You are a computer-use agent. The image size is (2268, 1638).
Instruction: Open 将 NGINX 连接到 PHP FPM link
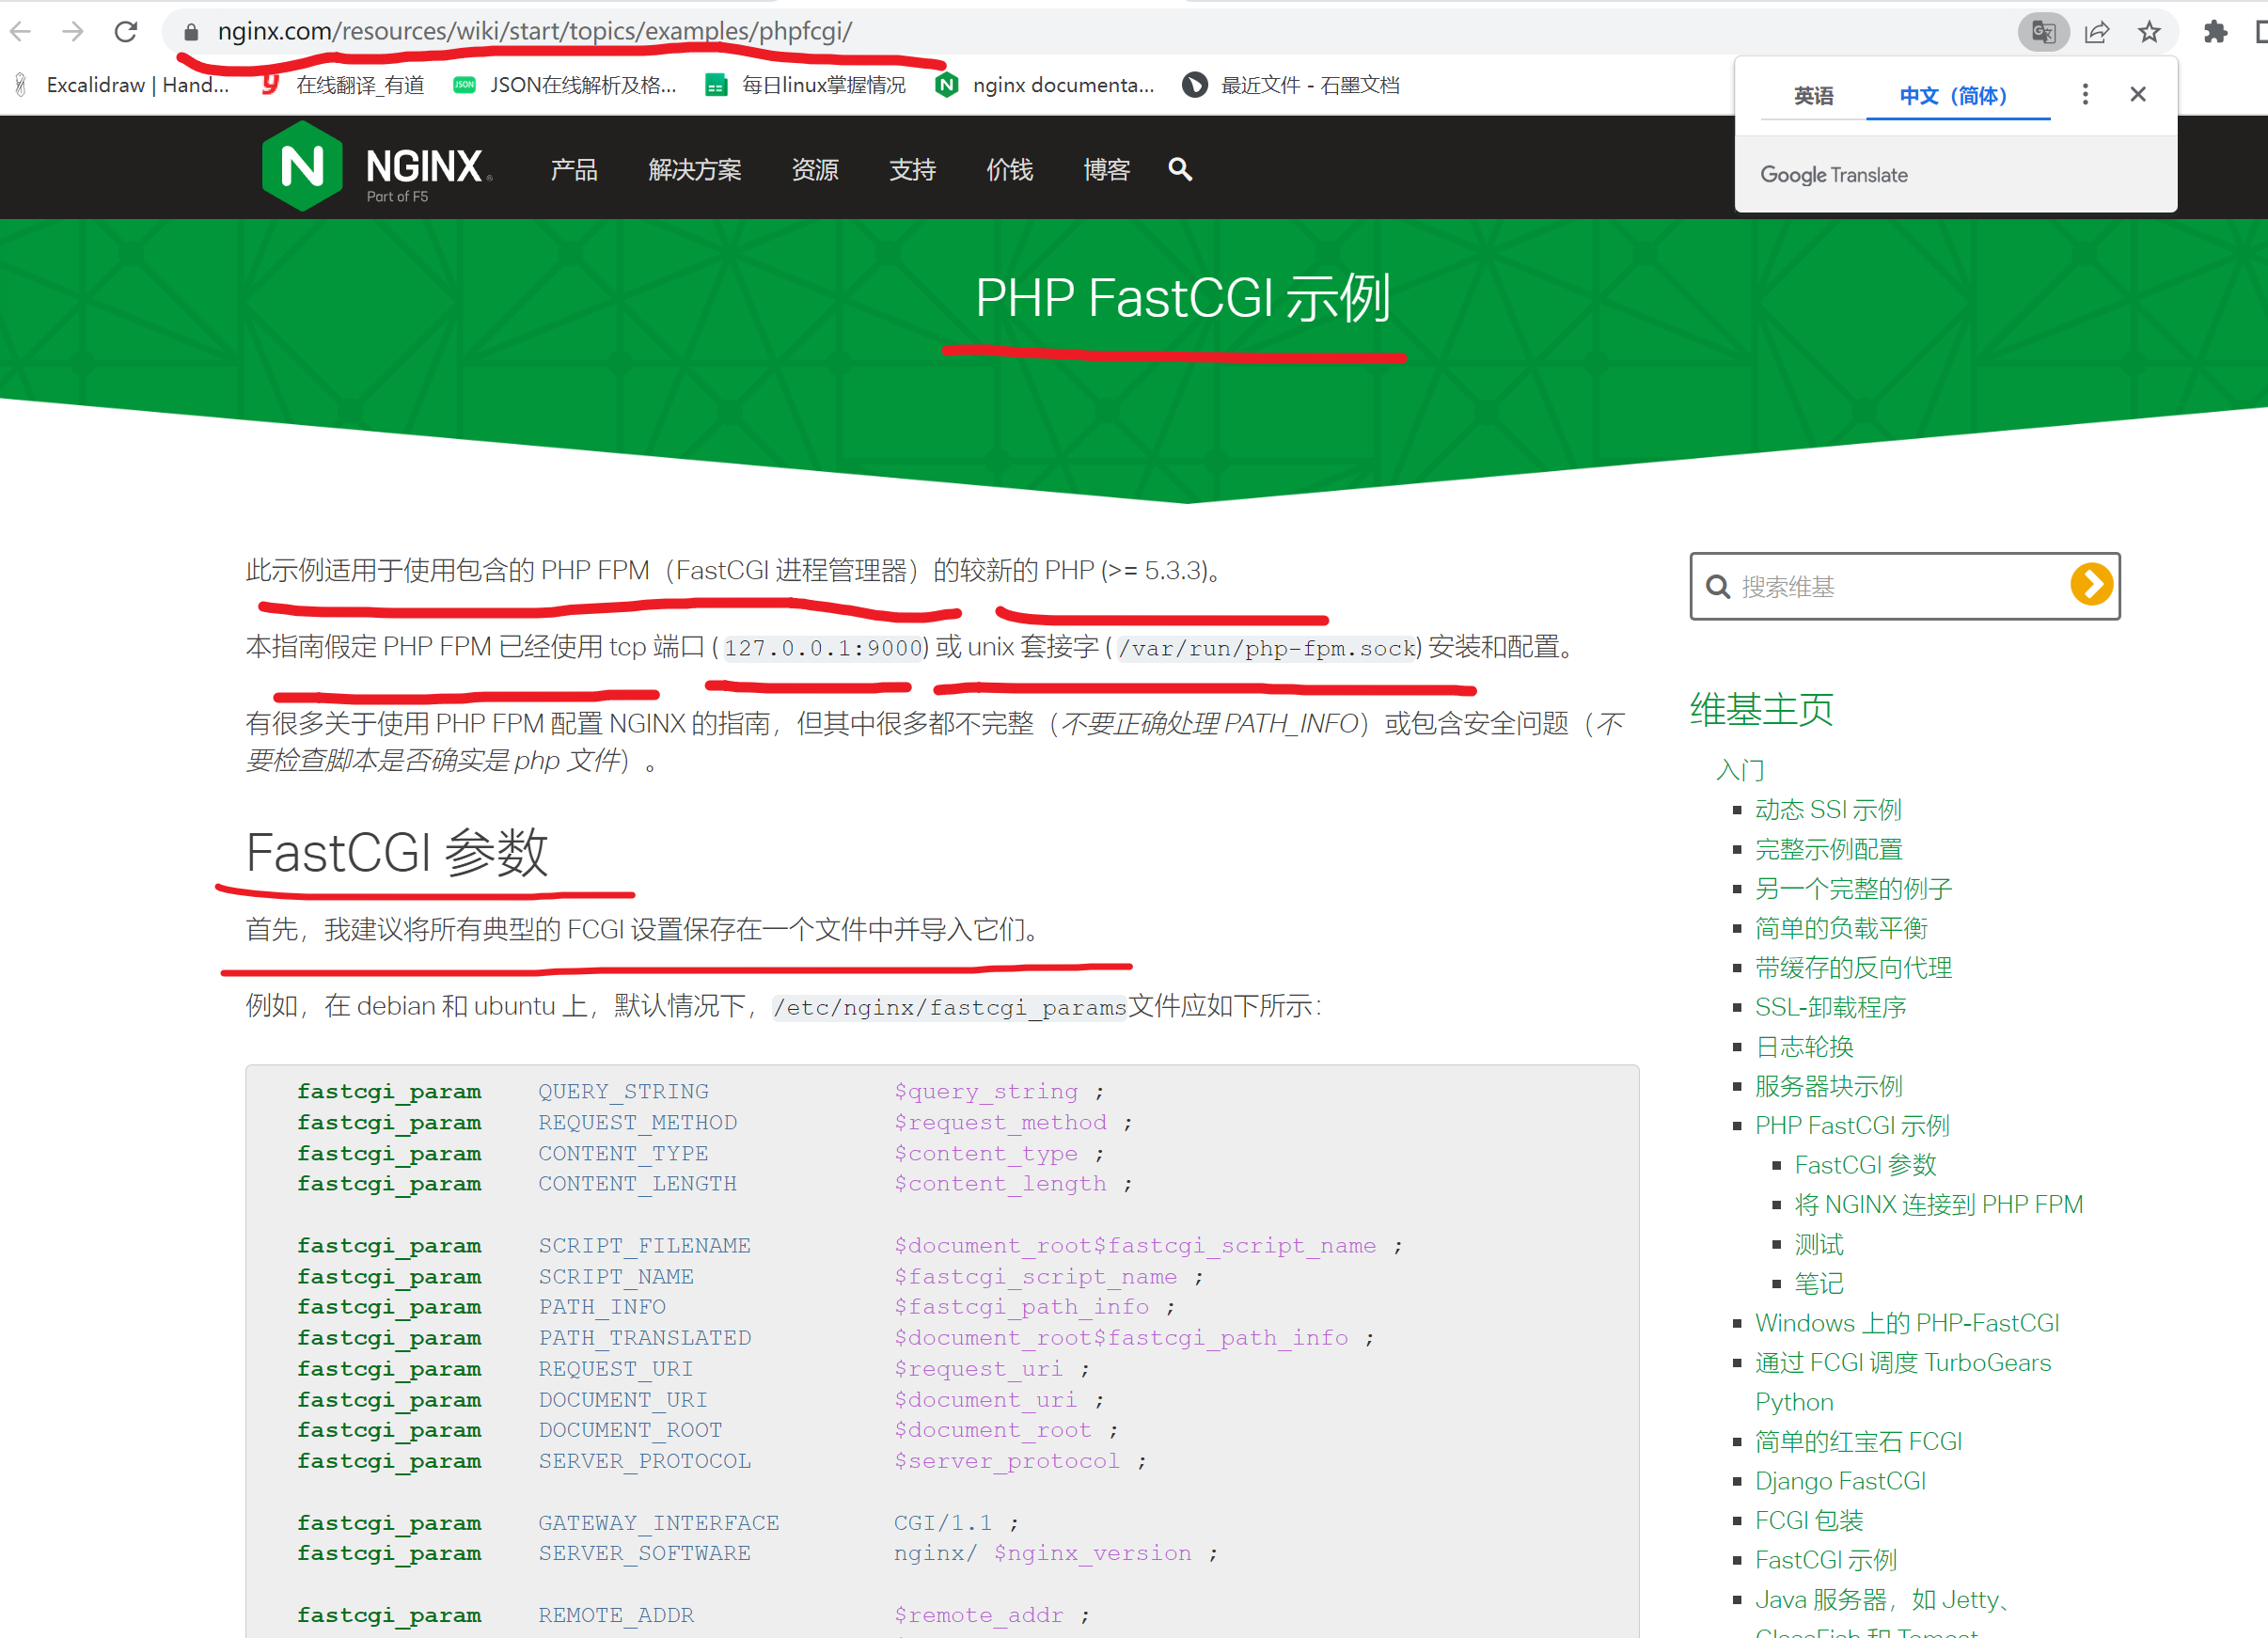1938,1204
